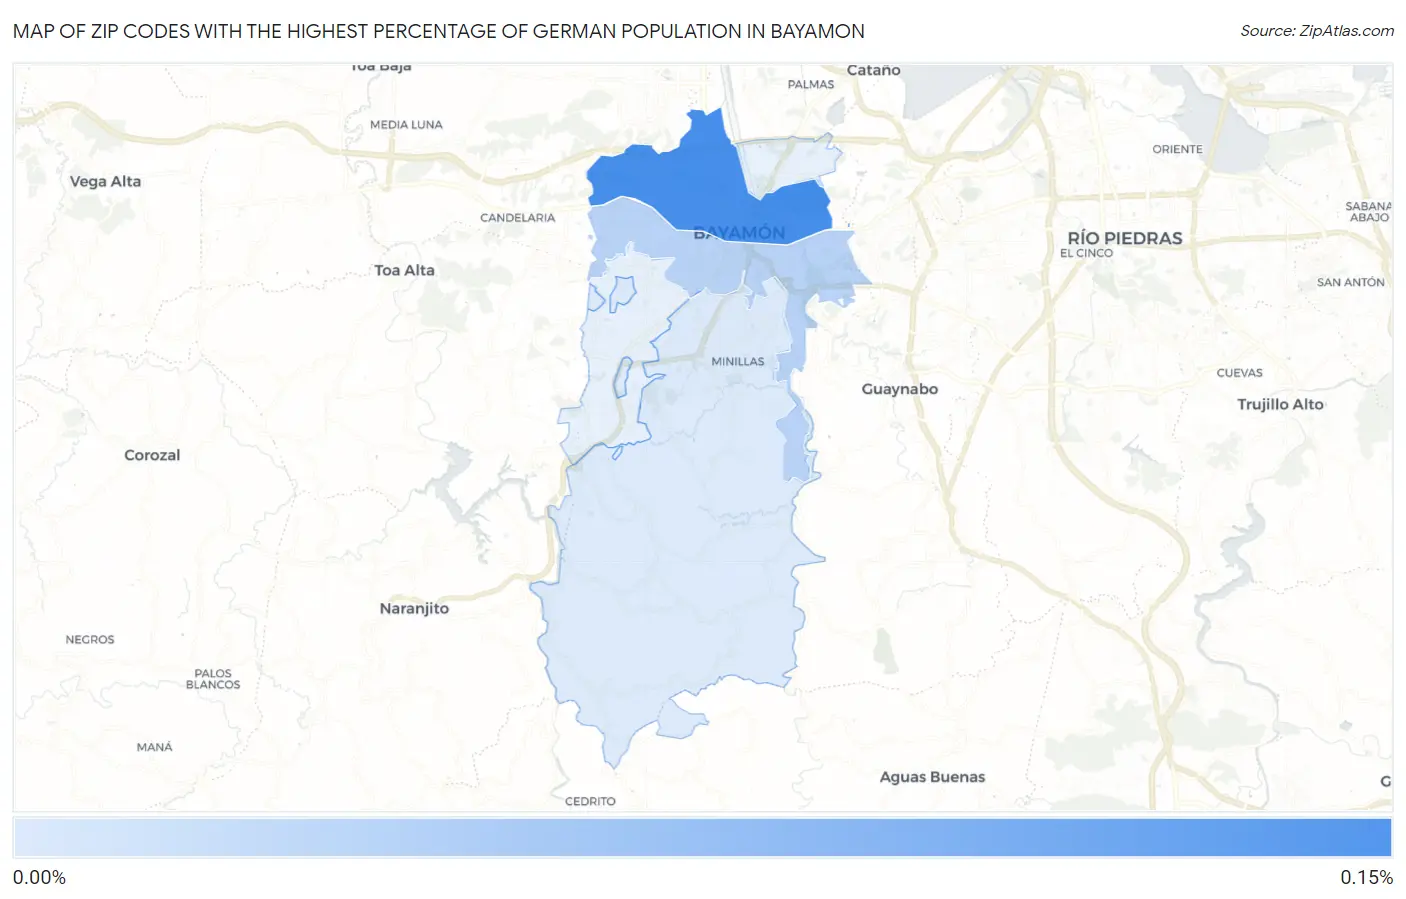Click the 'EL CINCO' map label

point(1086,253)
